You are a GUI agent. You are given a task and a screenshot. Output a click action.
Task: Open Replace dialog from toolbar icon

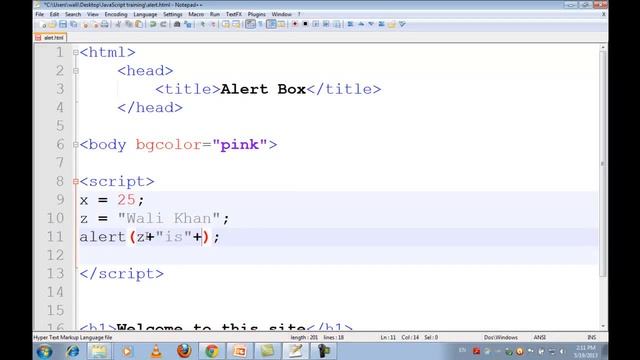[188, 24]
